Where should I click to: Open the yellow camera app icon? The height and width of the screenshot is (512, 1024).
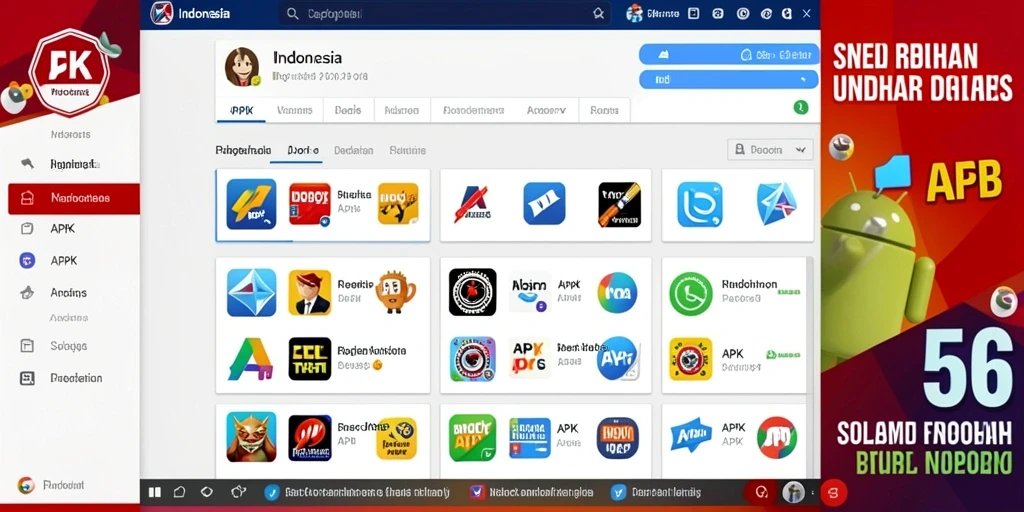pyautogui.click(x=690, y=359)
